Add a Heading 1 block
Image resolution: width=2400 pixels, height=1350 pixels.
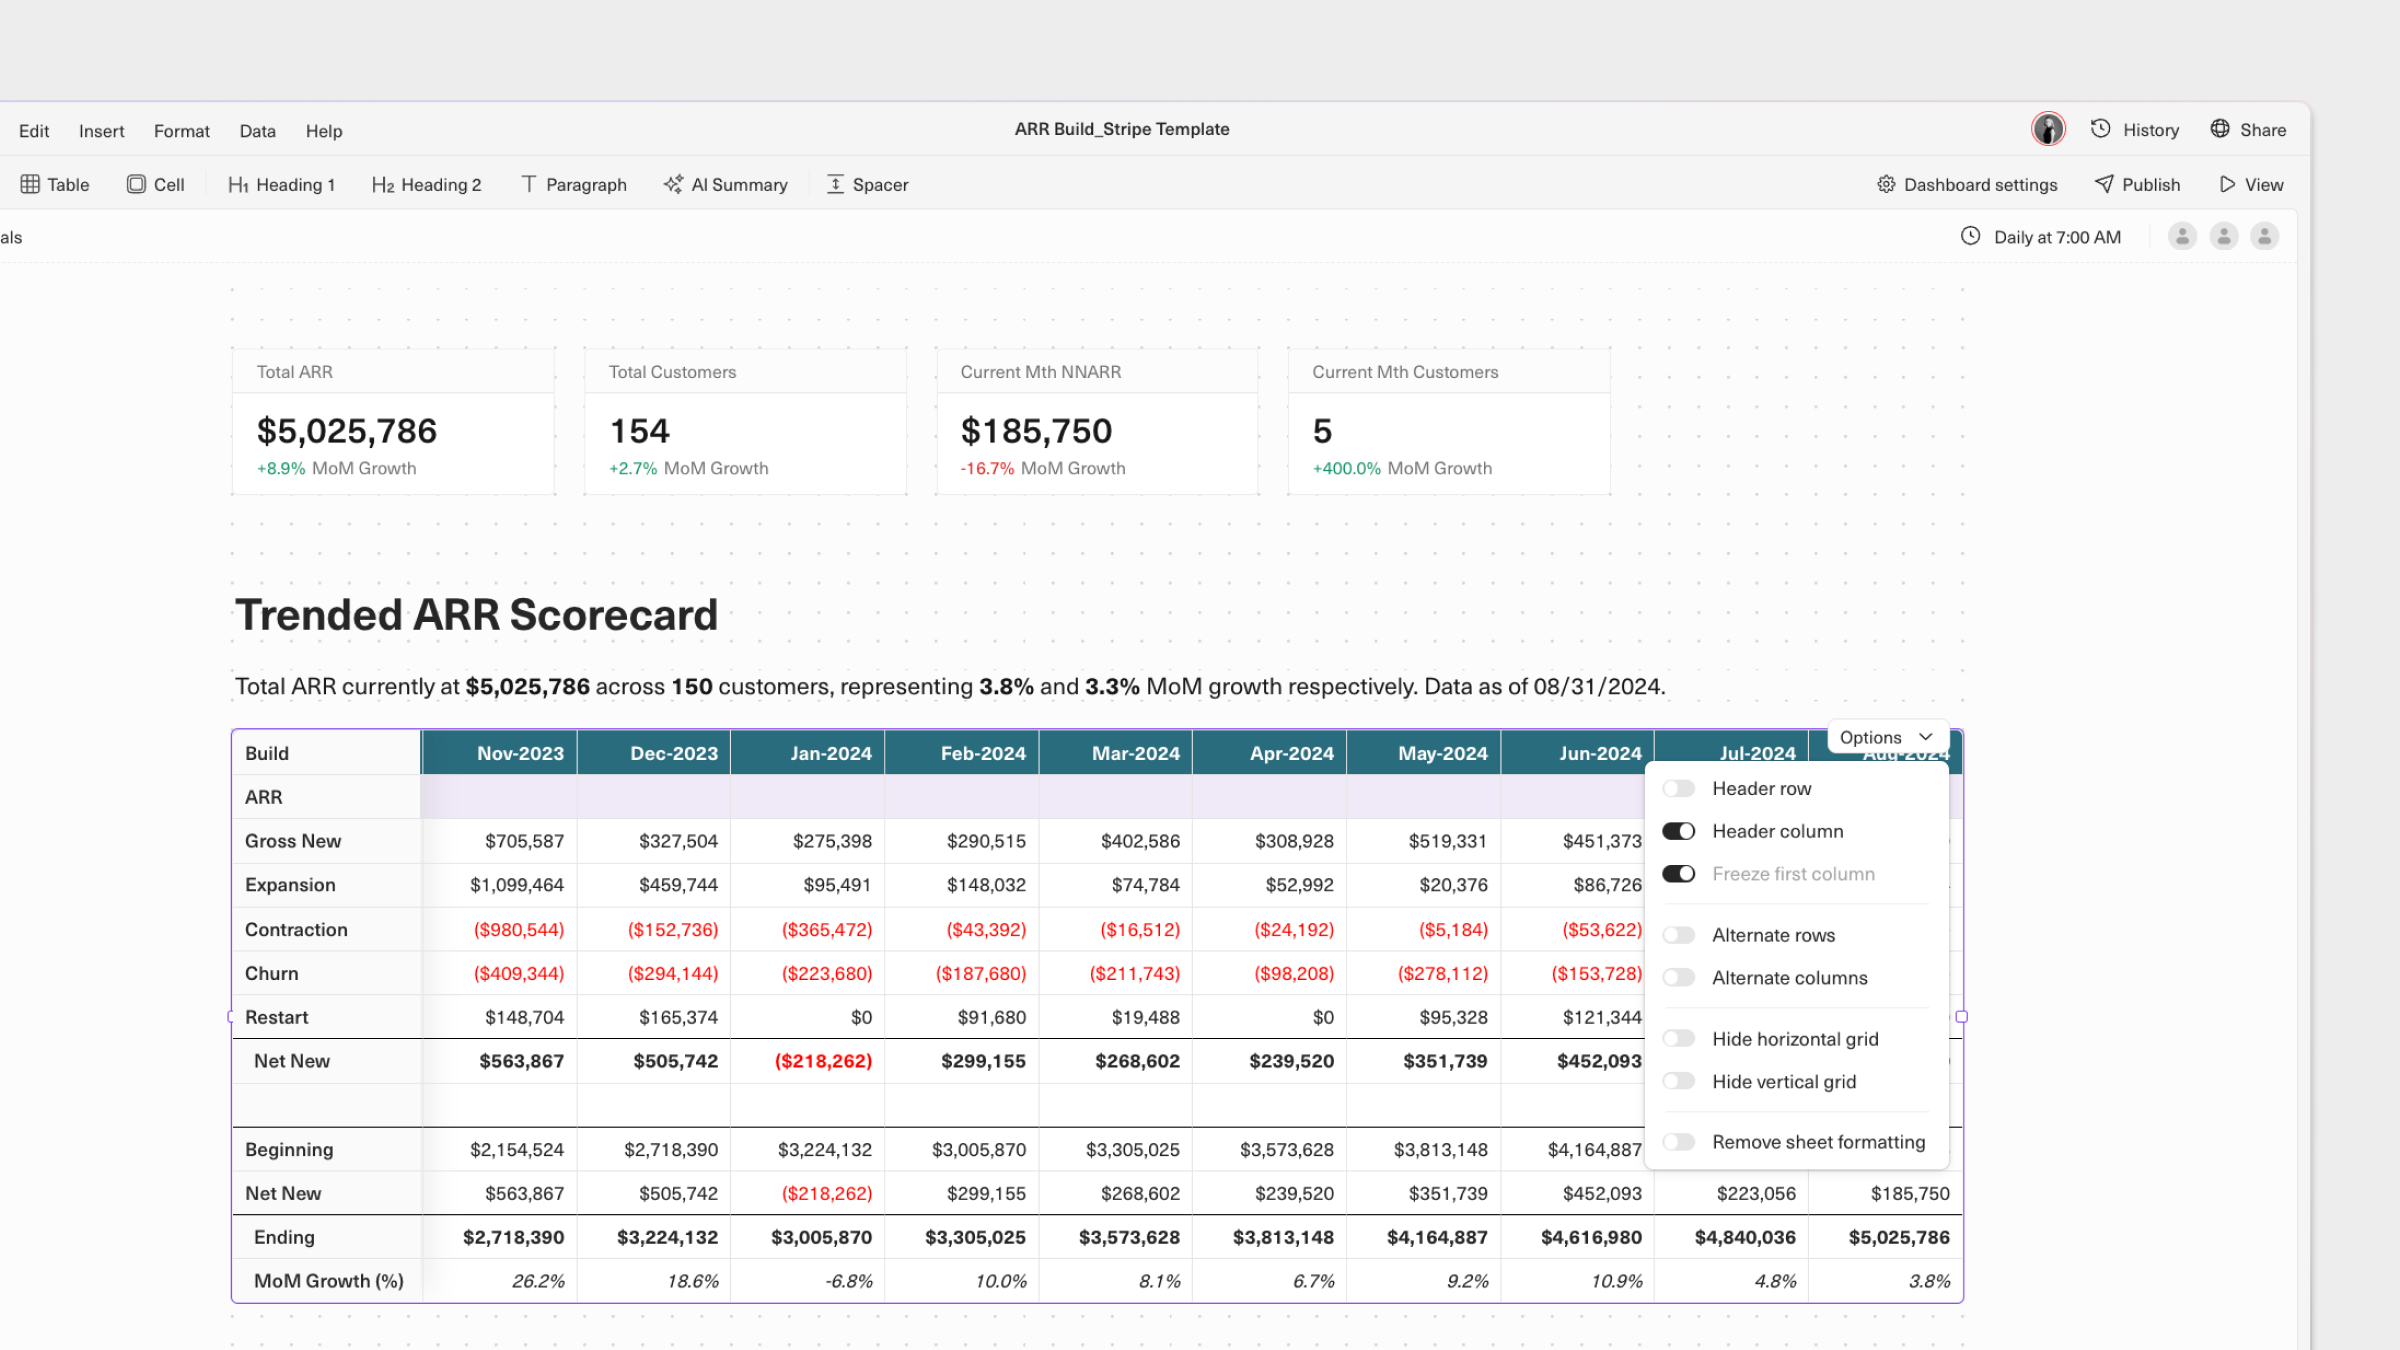coord(281,185)
